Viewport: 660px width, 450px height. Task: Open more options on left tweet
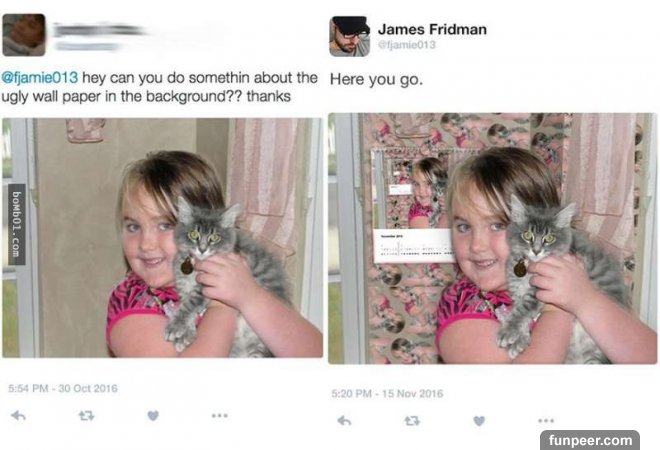tap(220, 415)
